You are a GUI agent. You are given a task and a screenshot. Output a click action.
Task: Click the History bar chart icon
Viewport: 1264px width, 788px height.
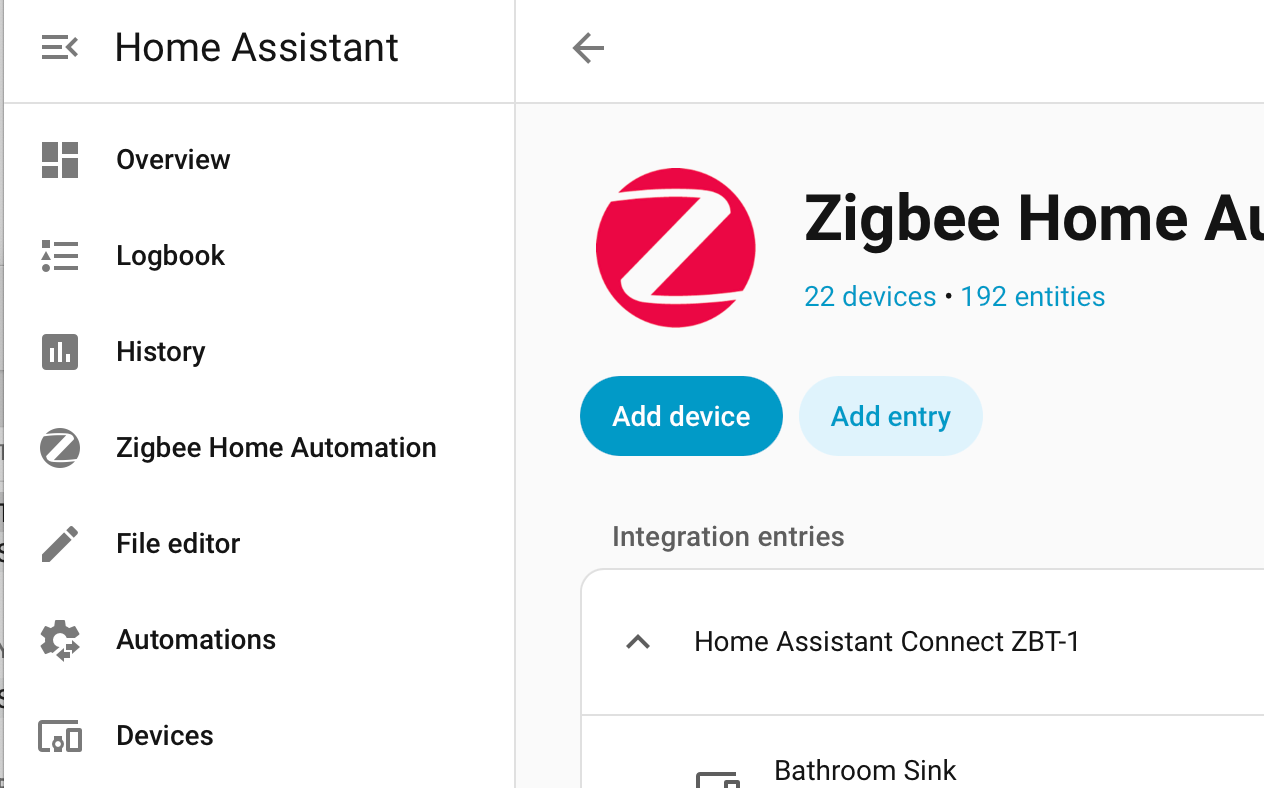coord(60,352)
